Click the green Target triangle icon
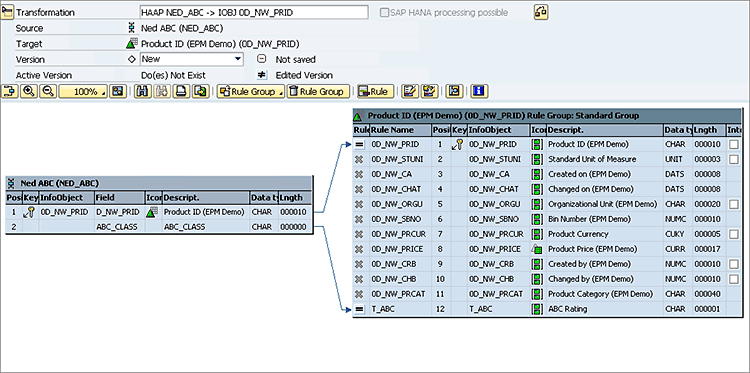Screen dimensions: 750x373 pos(132,44)
